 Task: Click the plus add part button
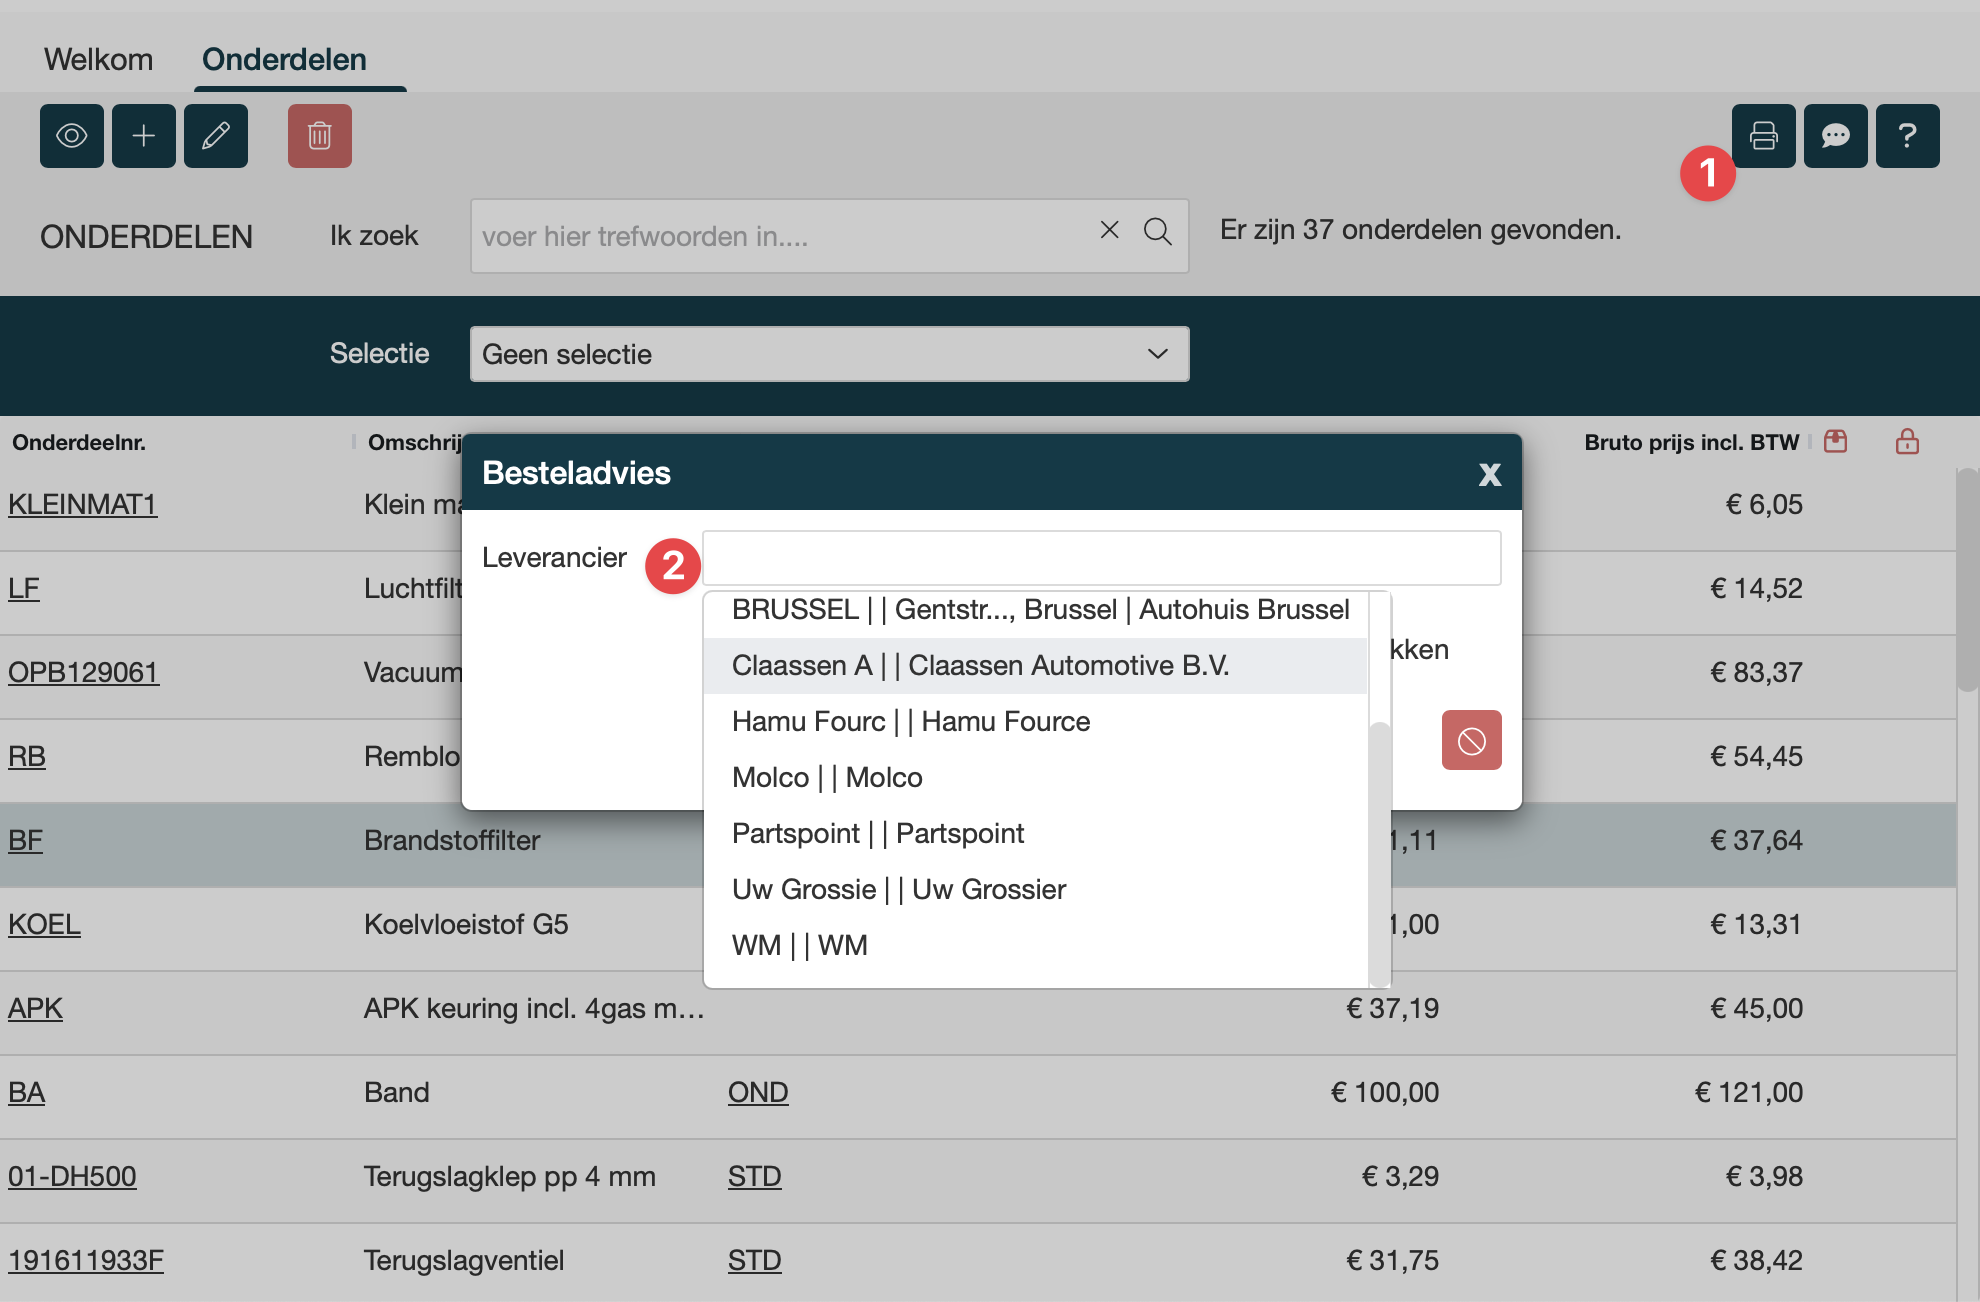[x=144, y=136]
